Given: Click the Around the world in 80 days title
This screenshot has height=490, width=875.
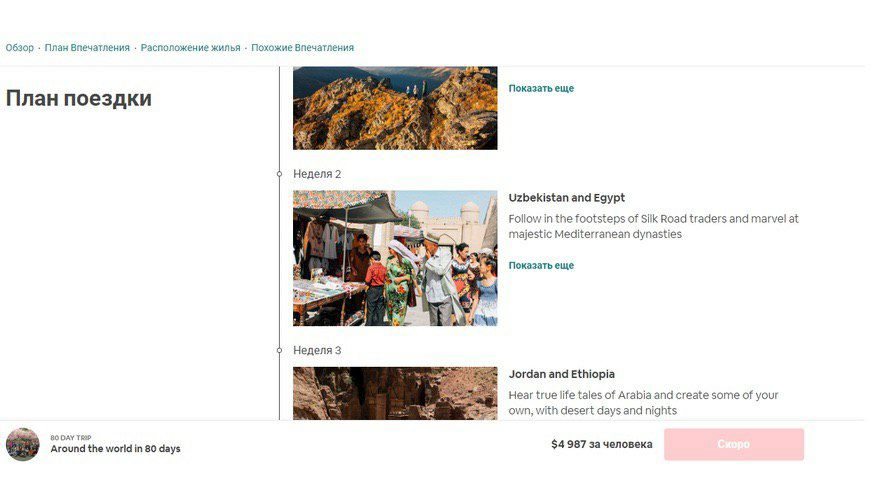Looking at the screenshot, I should (x=116, y=449).
